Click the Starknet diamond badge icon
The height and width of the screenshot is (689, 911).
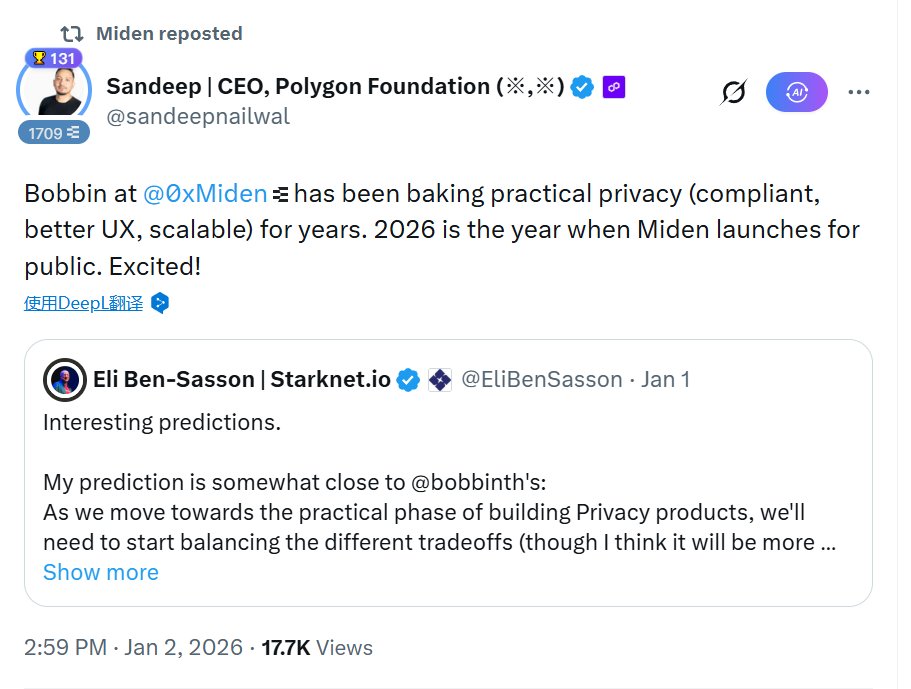[440, 380]
